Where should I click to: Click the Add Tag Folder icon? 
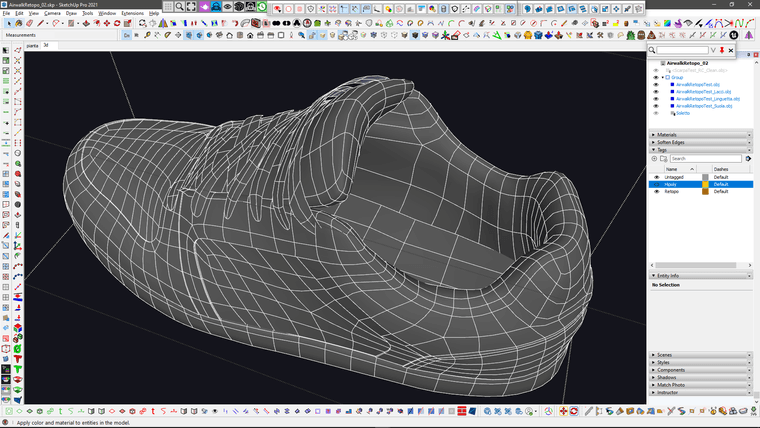click(663, 158)
